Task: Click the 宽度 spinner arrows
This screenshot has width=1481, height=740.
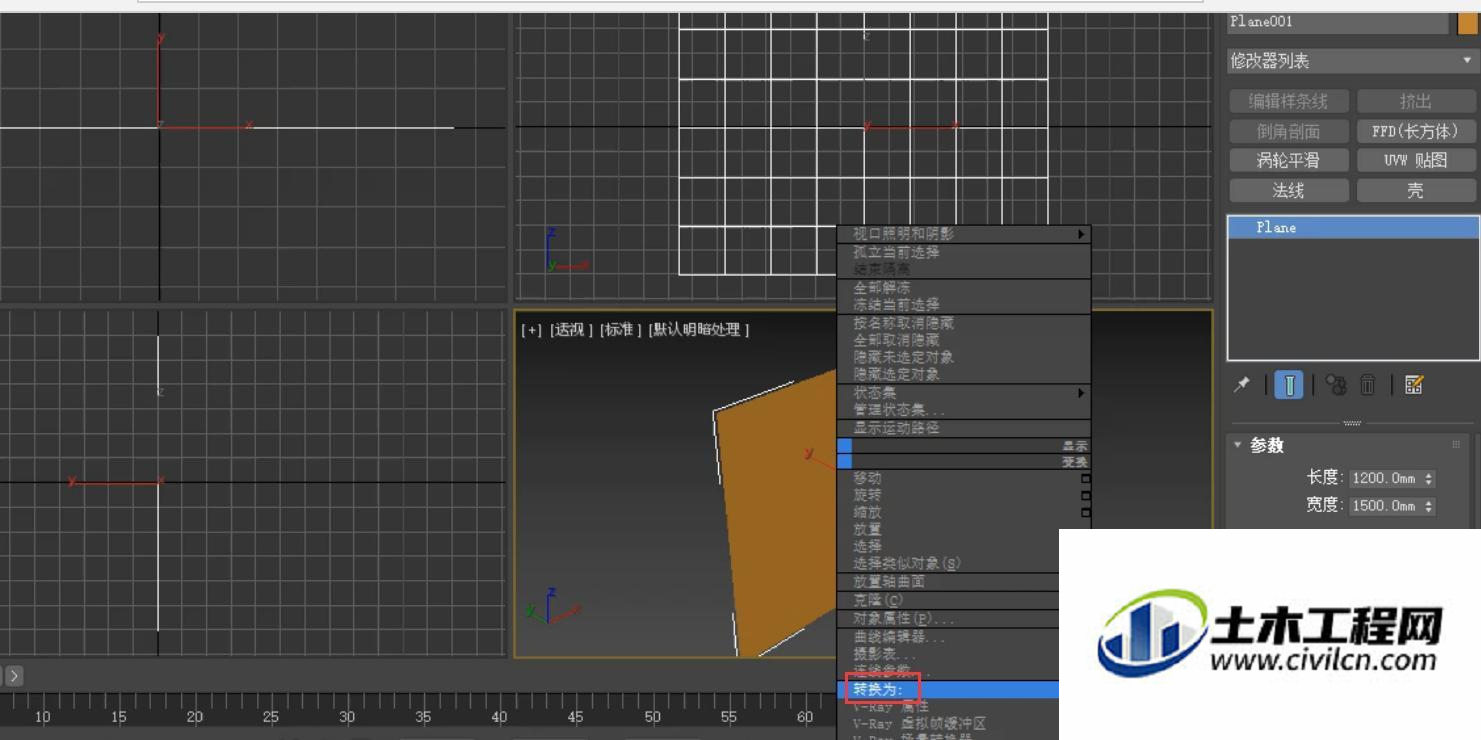Action: (1429, 507)
